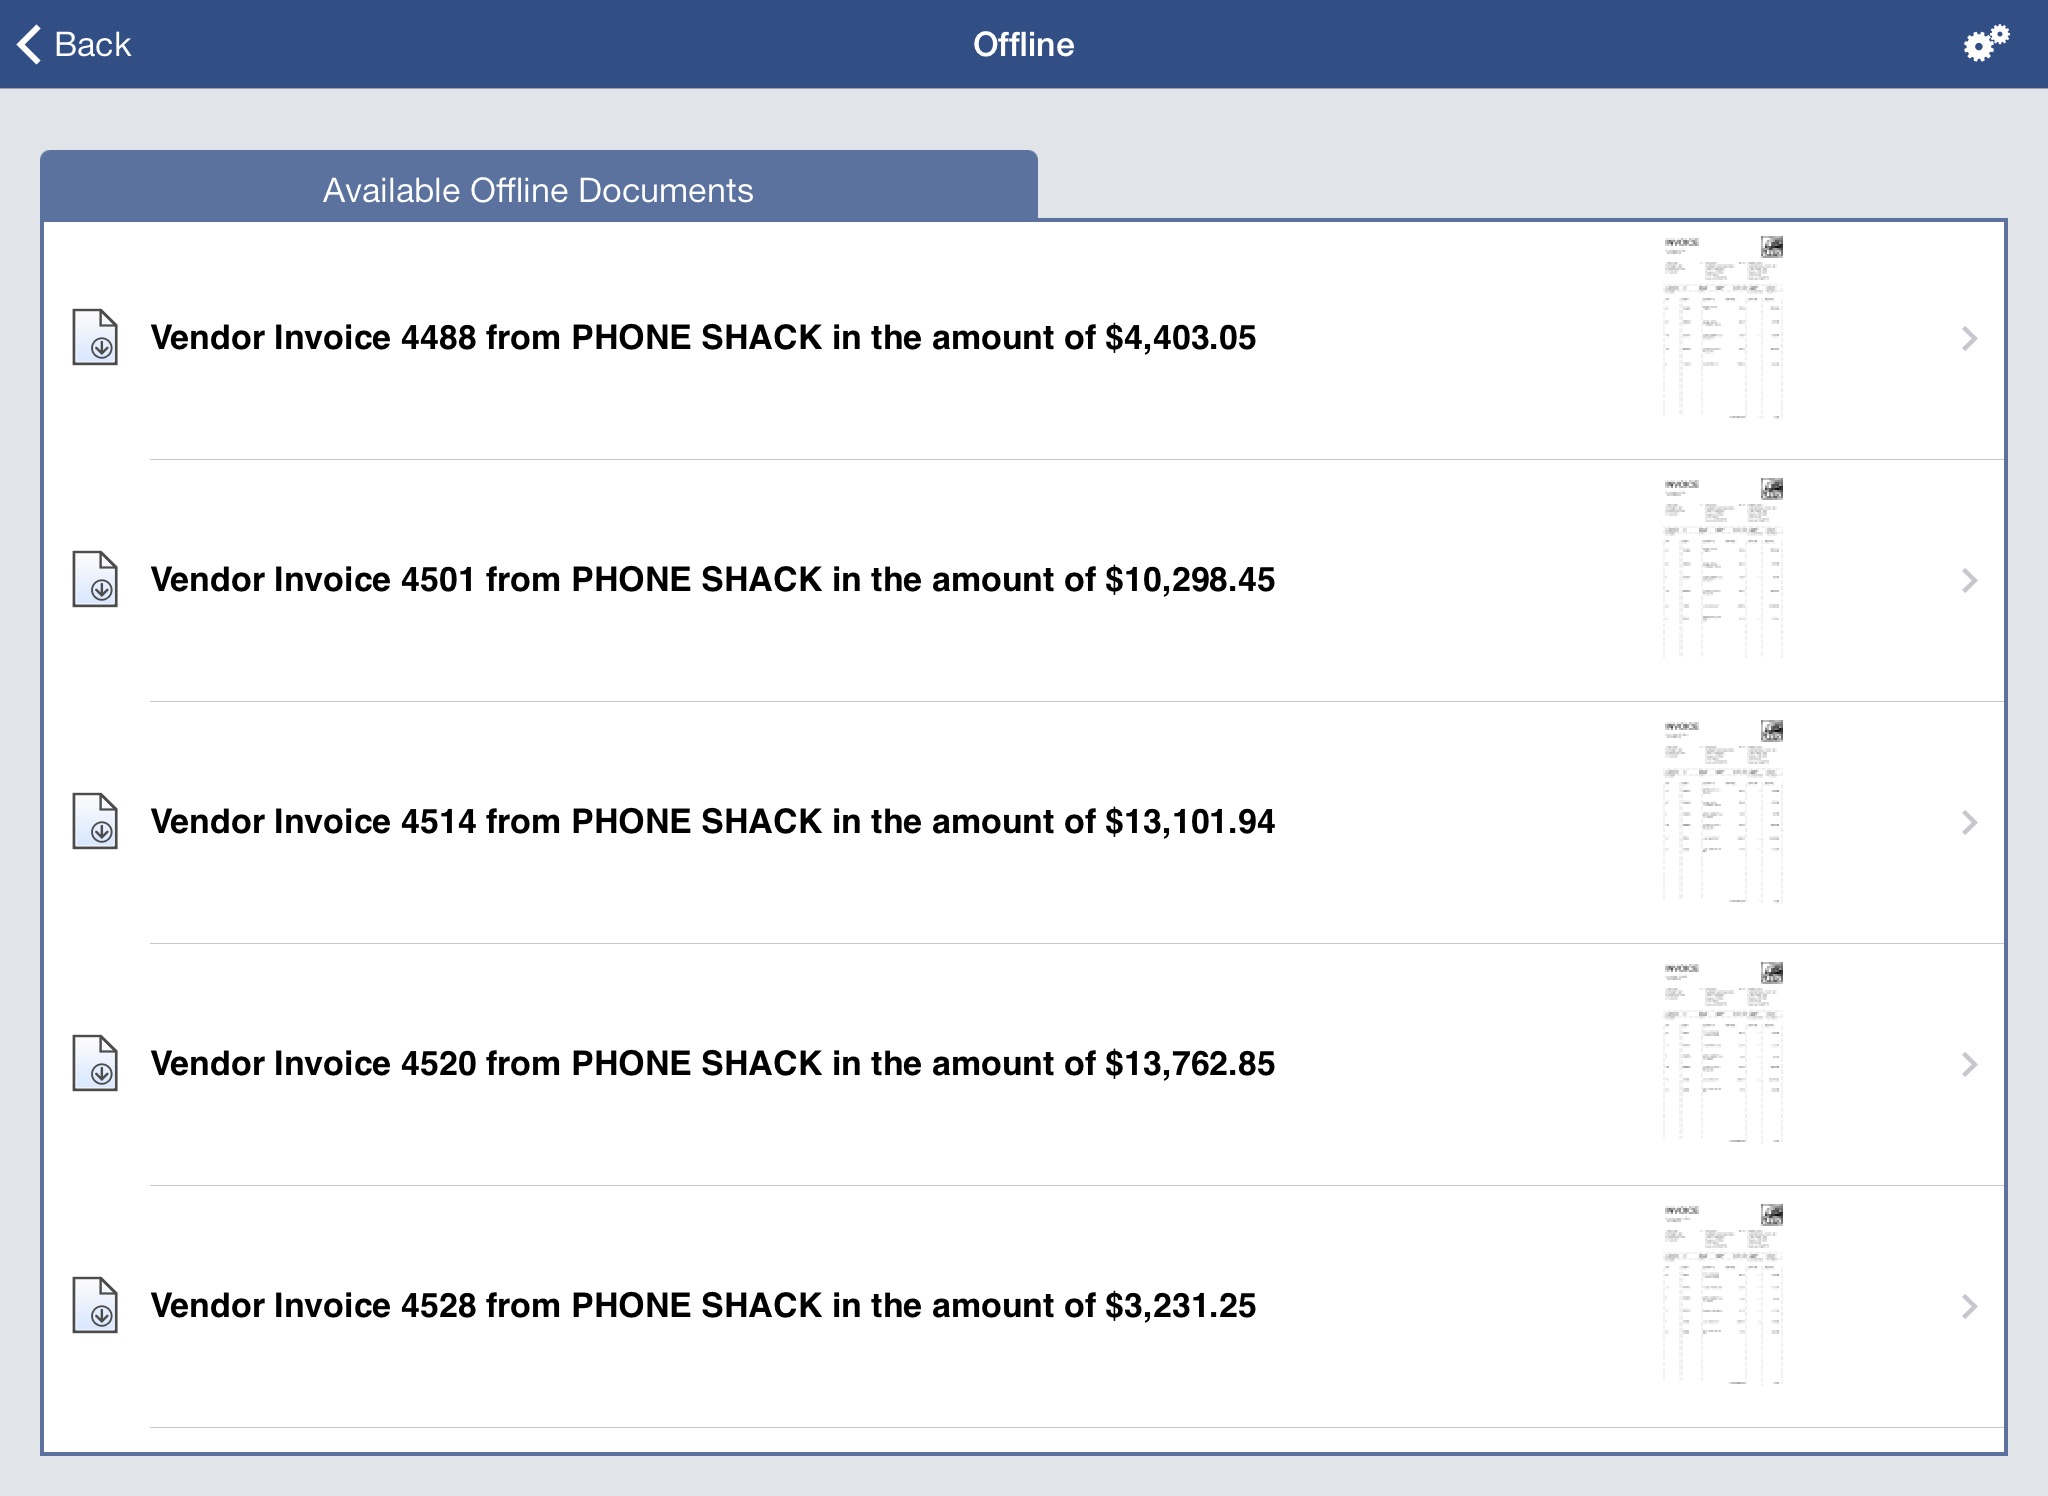Click the chevron arrow for Invoice 4520

click(1969, 1064)
